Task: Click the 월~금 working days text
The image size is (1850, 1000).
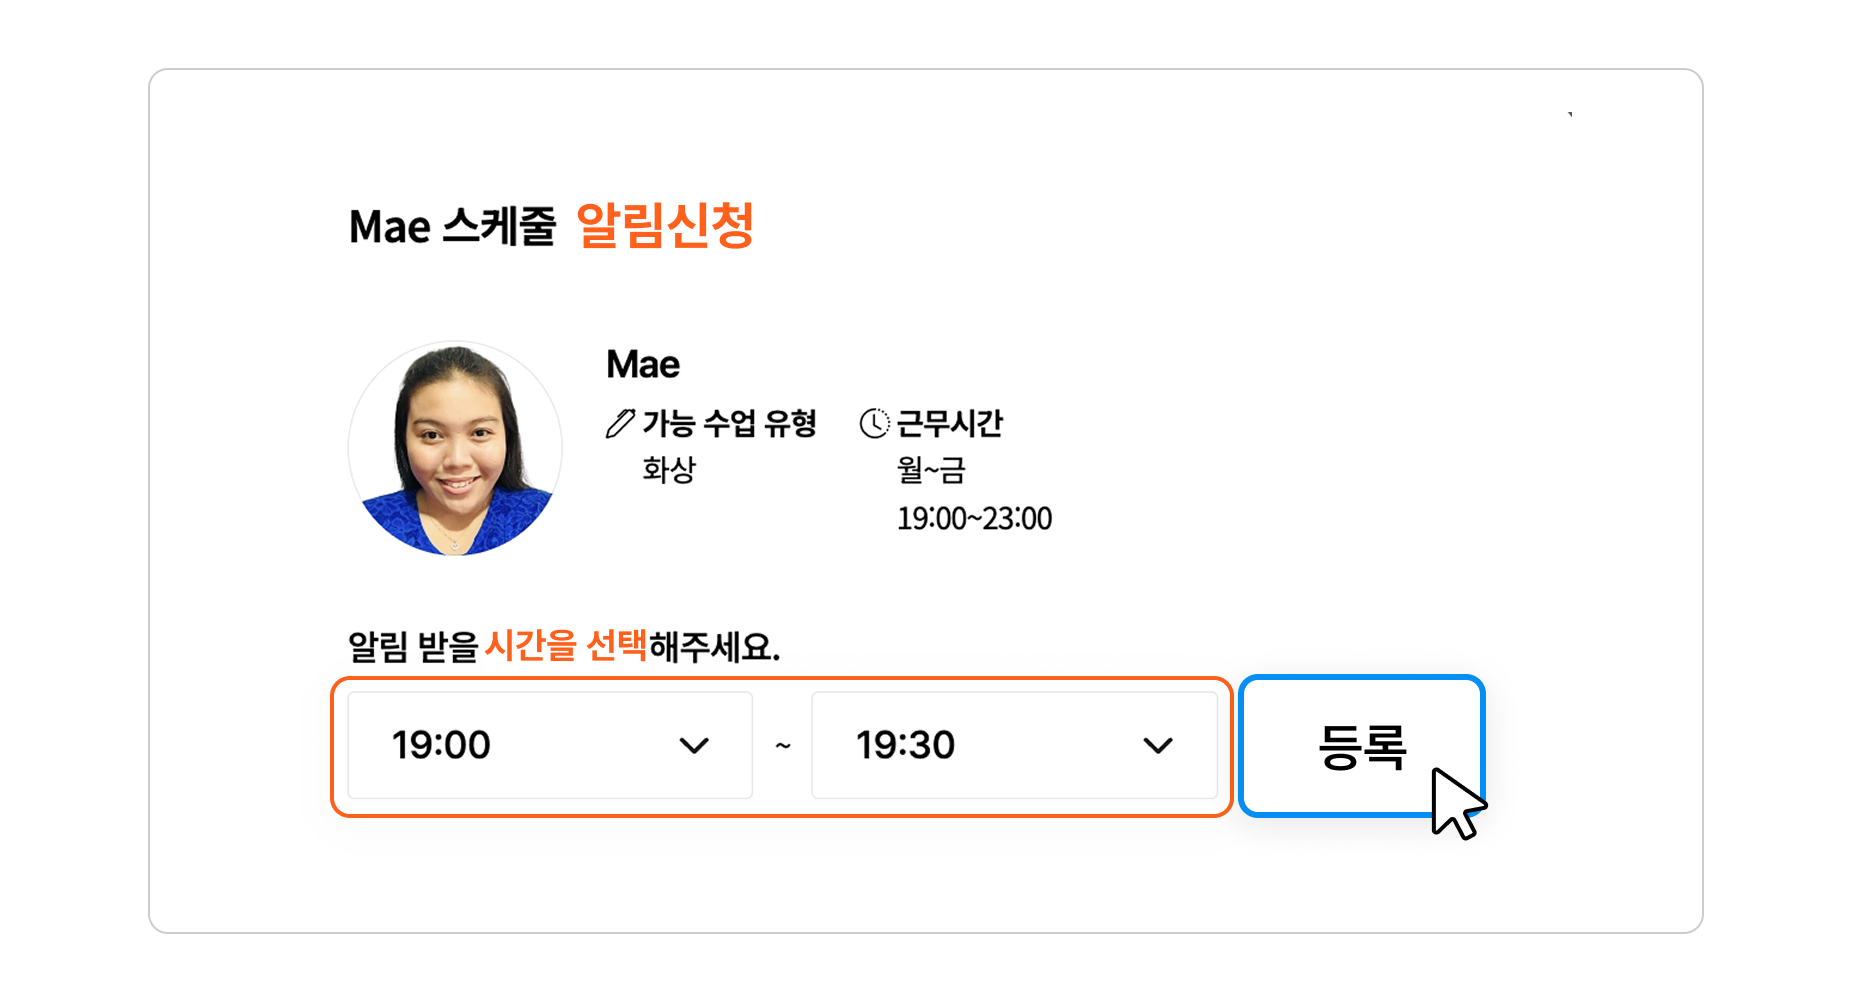Action: click(x=931, y=470)
